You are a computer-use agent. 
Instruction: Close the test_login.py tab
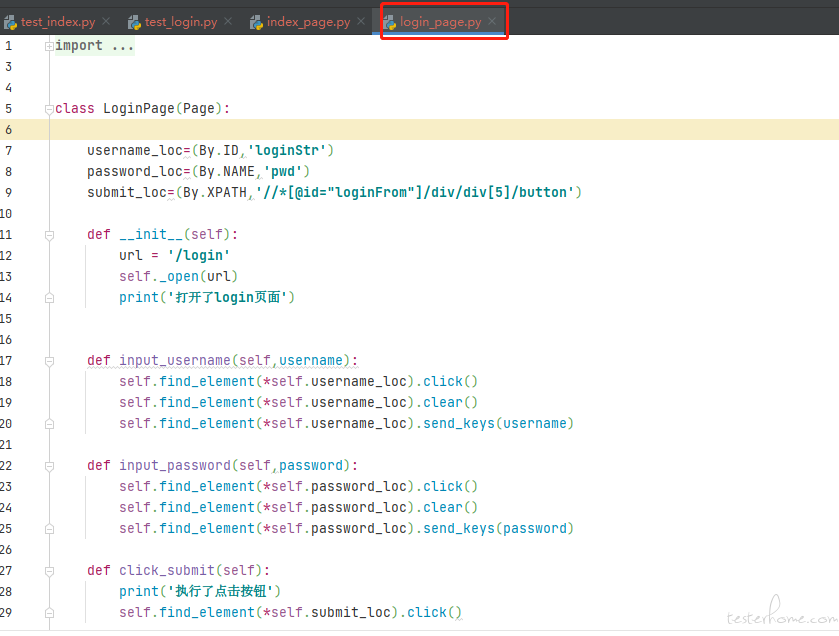coord(228,21)
